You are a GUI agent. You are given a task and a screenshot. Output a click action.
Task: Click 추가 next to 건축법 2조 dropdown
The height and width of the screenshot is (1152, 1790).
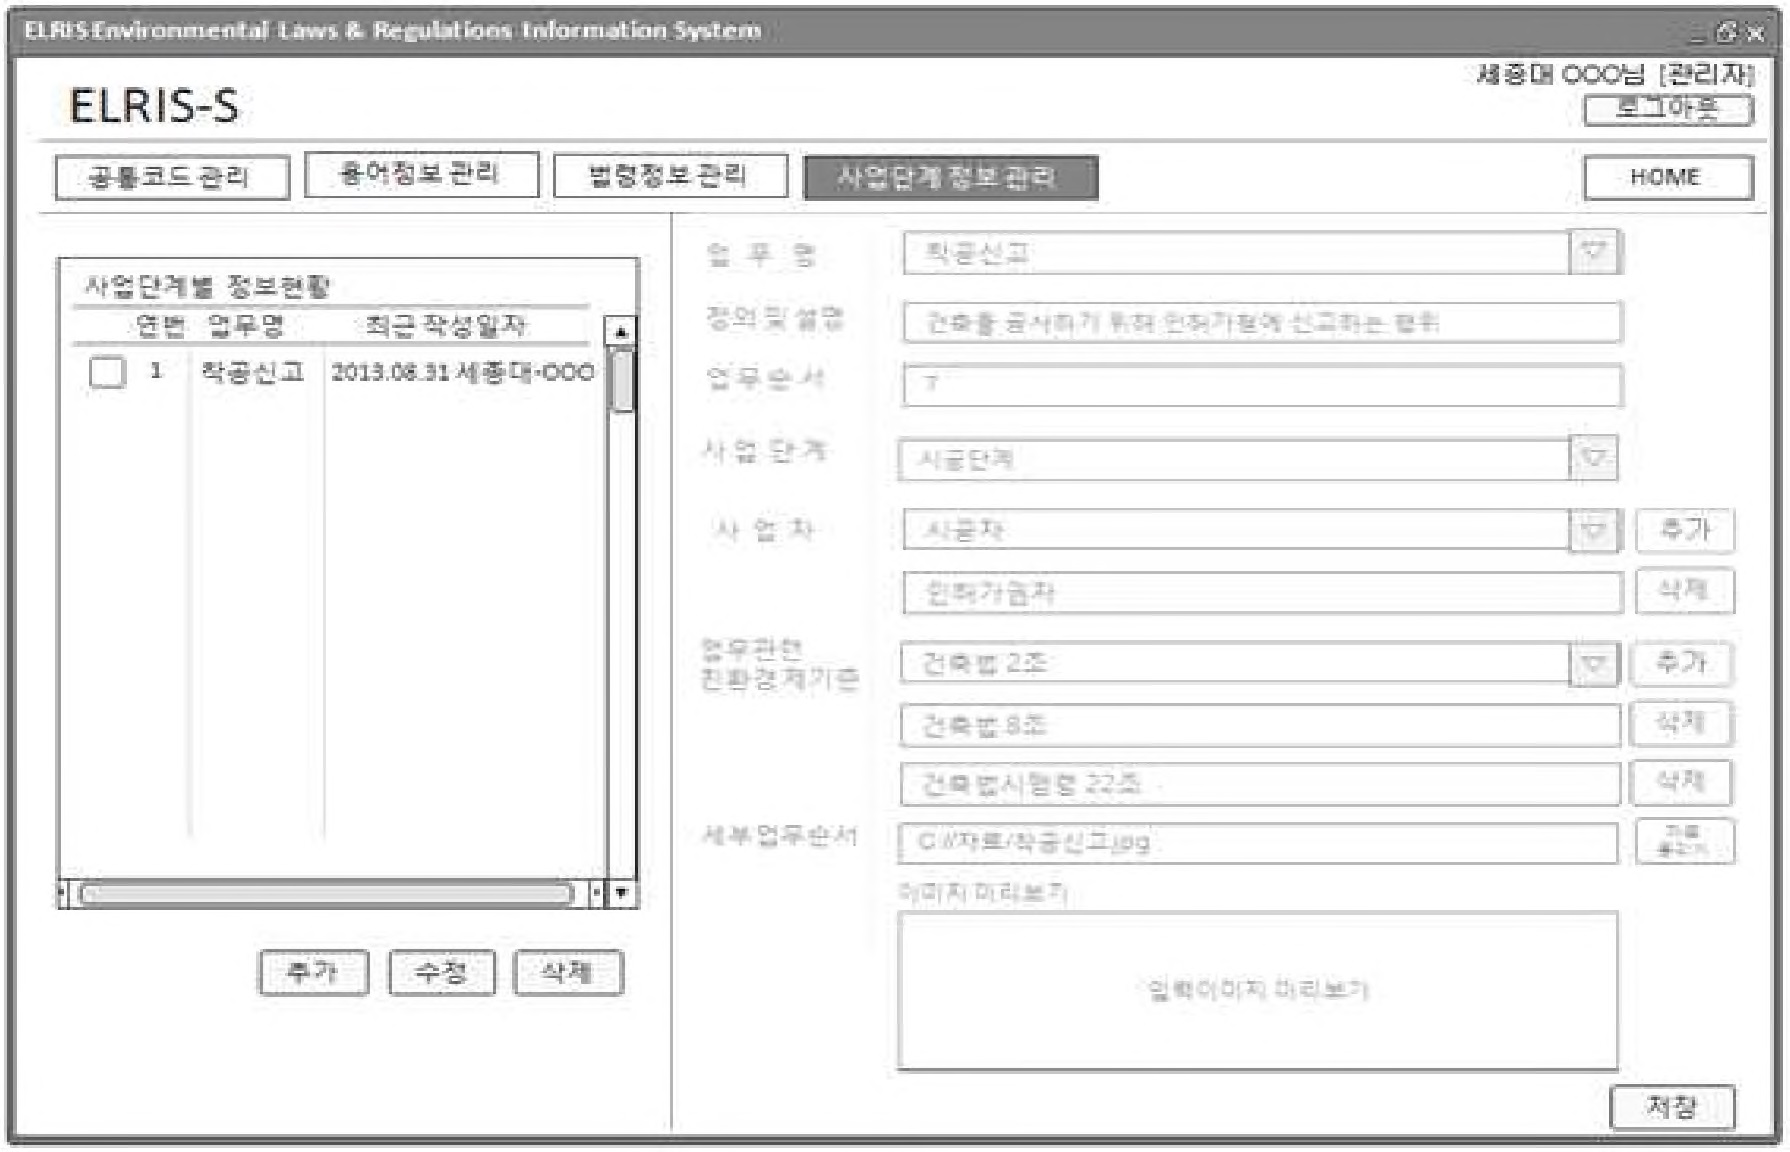point(1682,664)
